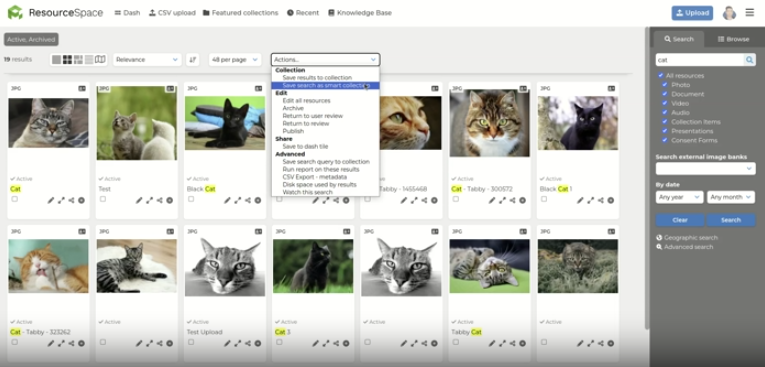The image size is (765, 367).
Task: Open Featured collections
Action: 241,13
